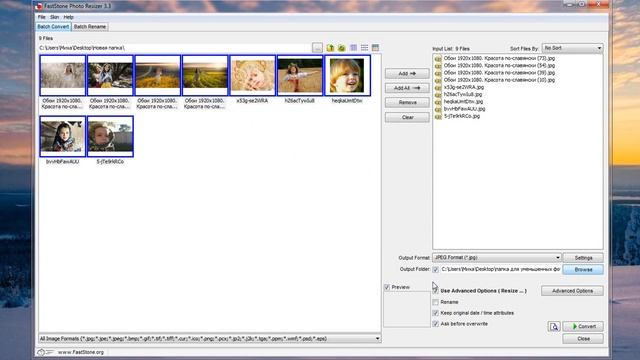The image size is (640, 360).
Task: Open conversion preview magnifier icon
Action: point(553,327)
